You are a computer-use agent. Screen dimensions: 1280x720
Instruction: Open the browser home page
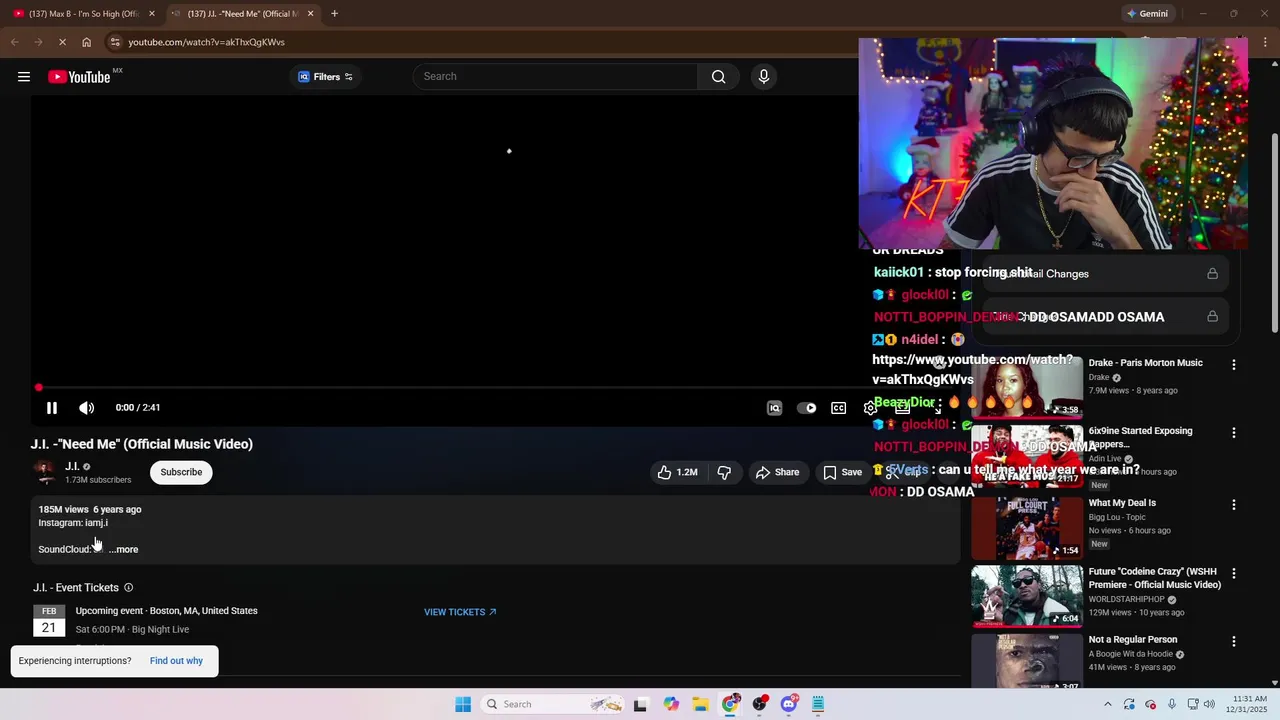87,42
